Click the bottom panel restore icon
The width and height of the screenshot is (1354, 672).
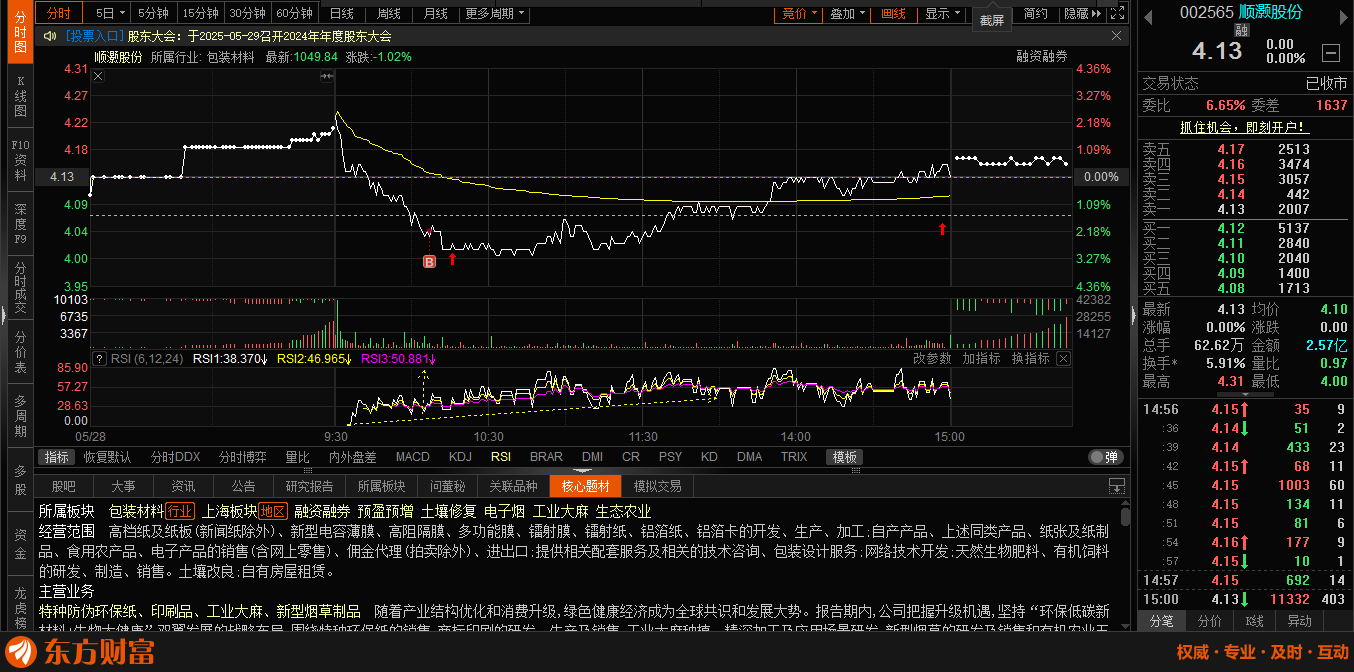(x=1117, y=487)
